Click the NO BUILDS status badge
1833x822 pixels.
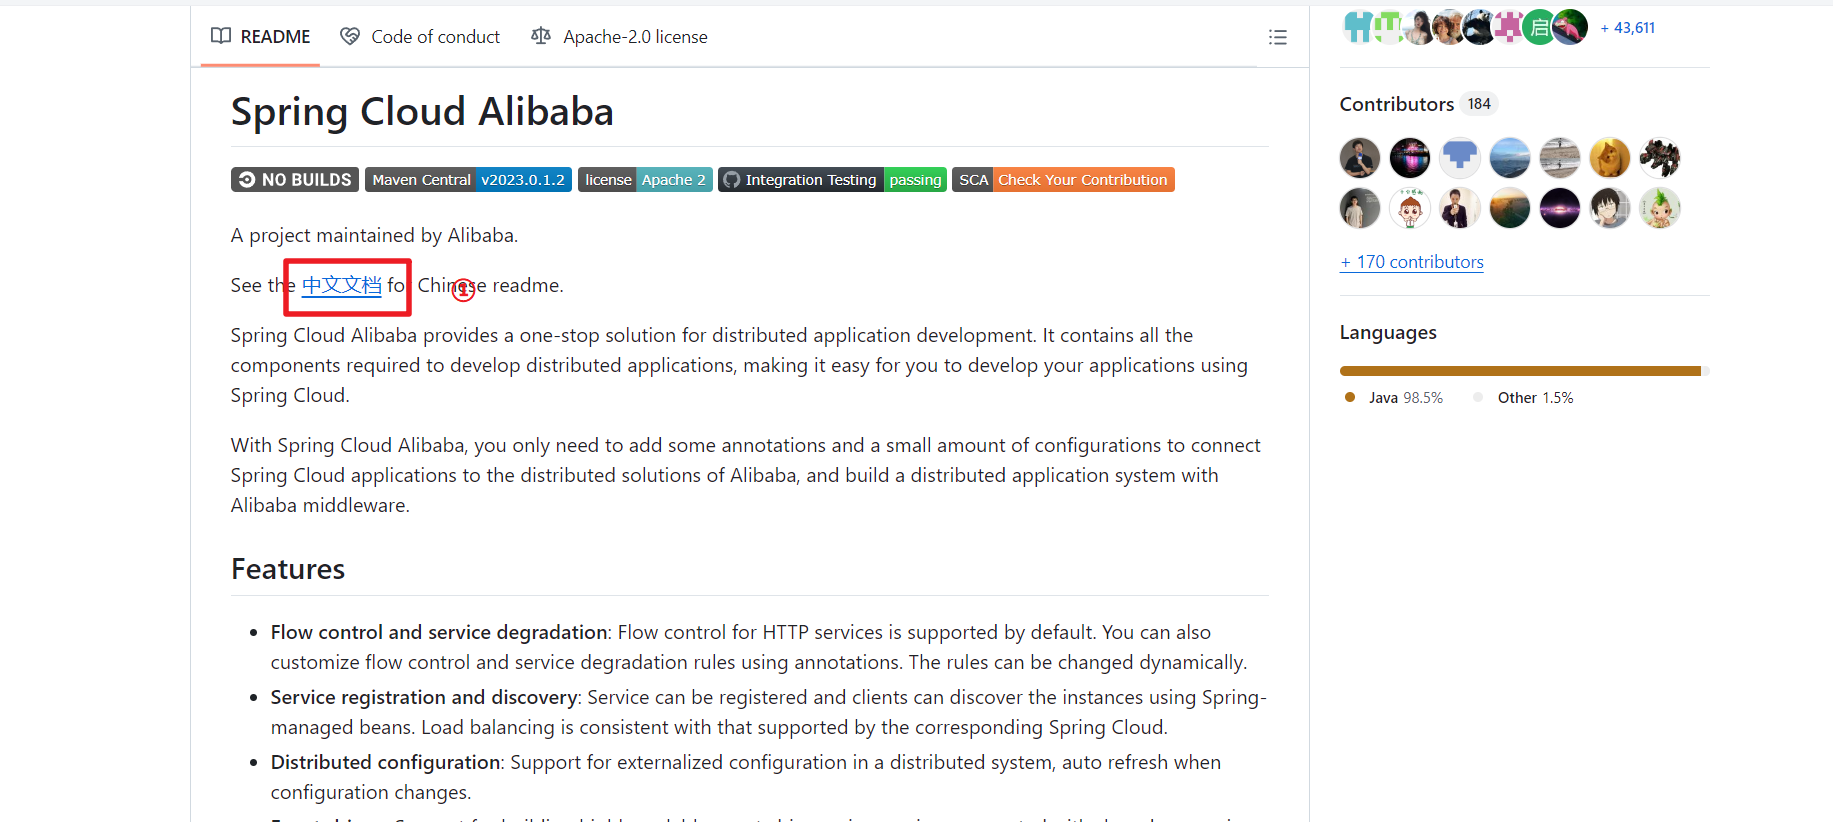[x=295, y=180]
